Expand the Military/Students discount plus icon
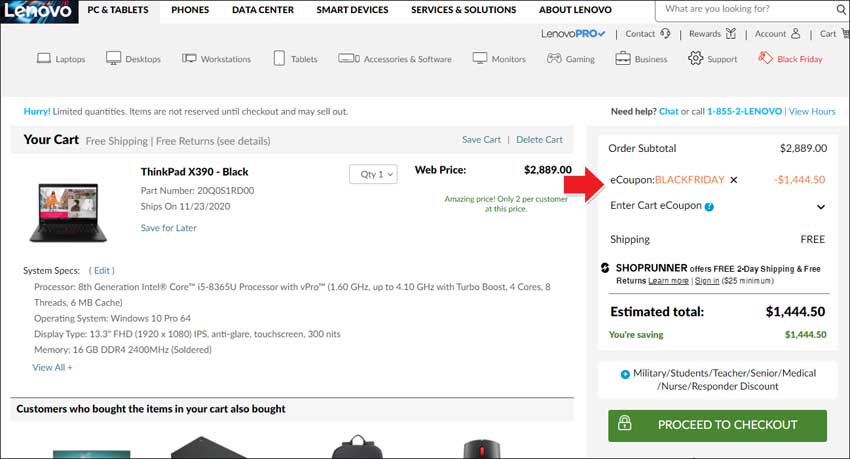Image resolution: width=850 pixels, height=459 pixels. (625, 374)
